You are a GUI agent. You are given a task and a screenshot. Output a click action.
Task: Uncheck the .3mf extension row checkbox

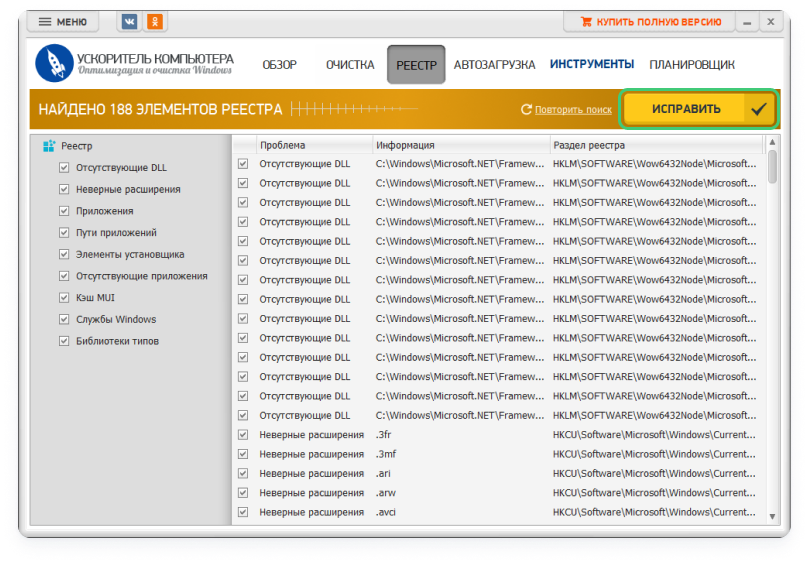click(243, 454)
